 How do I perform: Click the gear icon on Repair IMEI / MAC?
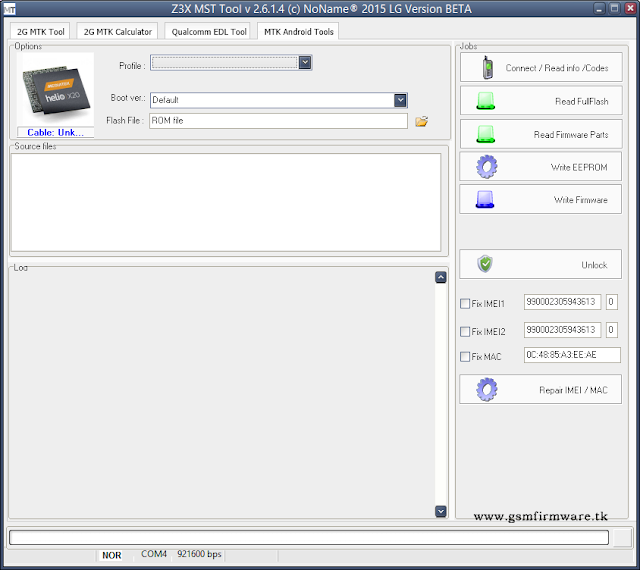pyautogui.click(x=487, y=390)
